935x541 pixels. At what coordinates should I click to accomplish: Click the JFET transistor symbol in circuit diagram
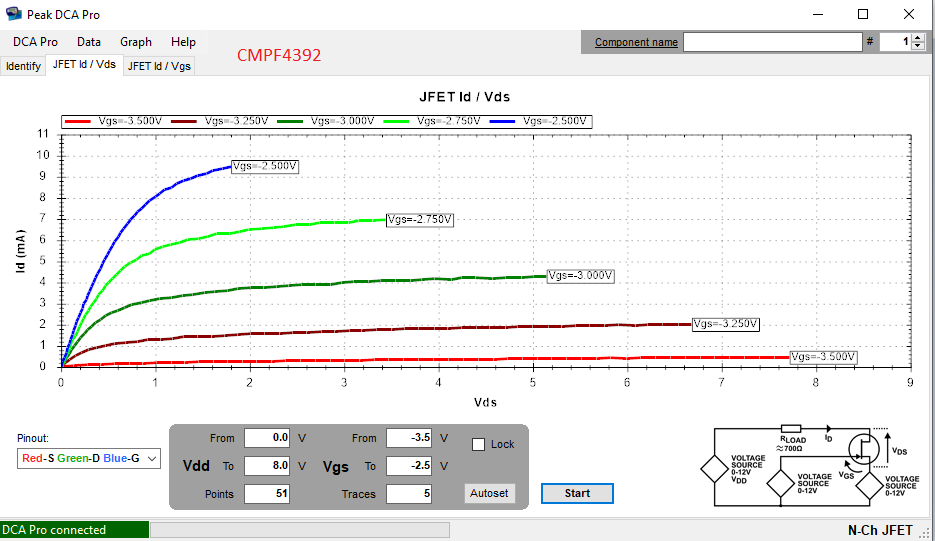[x=863, y=449]
